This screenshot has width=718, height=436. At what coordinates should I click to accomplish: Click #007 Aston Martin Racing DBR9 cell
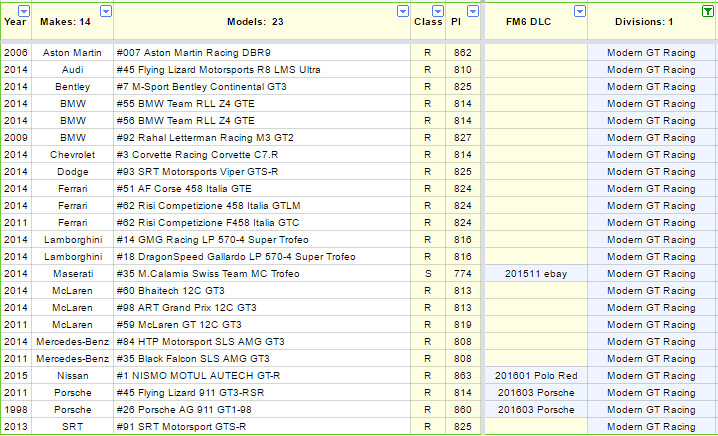tap(262, 53)
